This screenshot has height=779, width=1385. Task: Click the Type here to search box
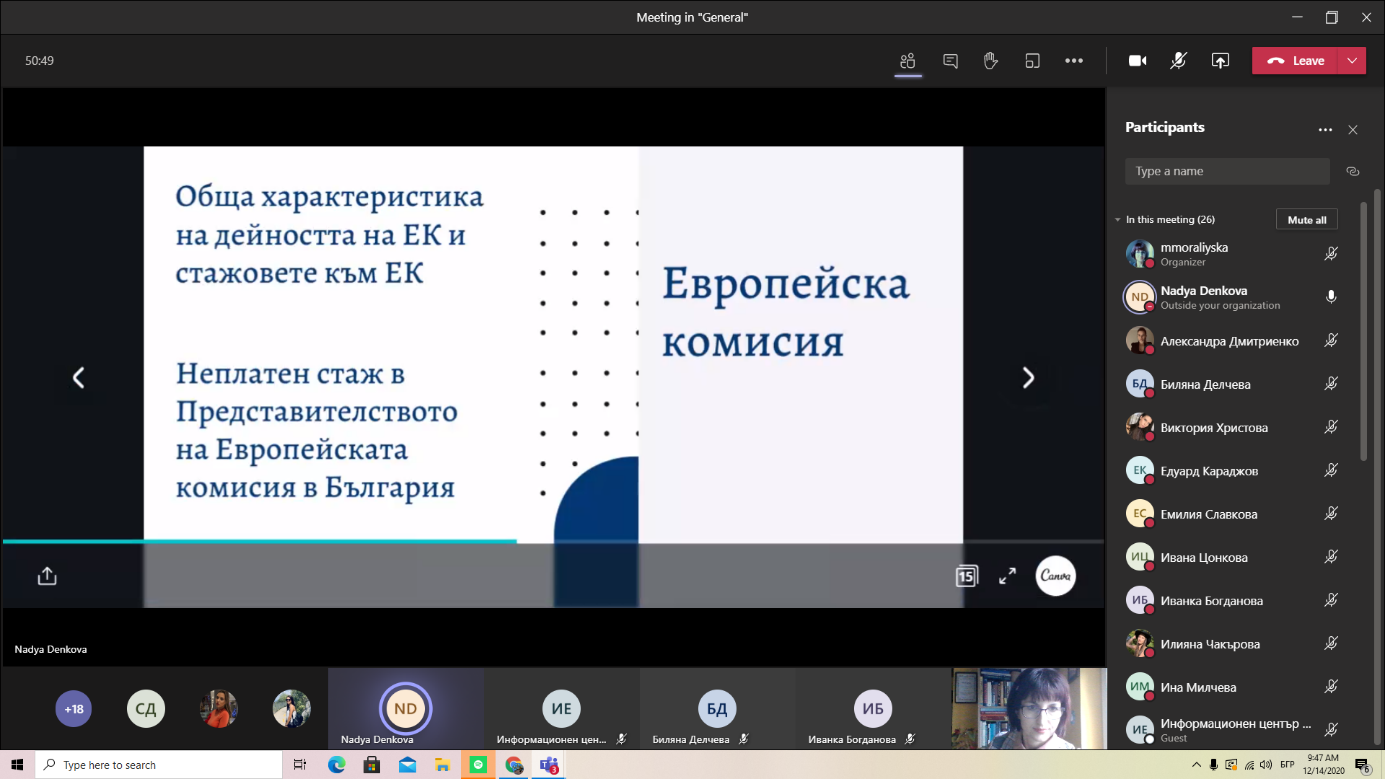(x=159, y=765)
